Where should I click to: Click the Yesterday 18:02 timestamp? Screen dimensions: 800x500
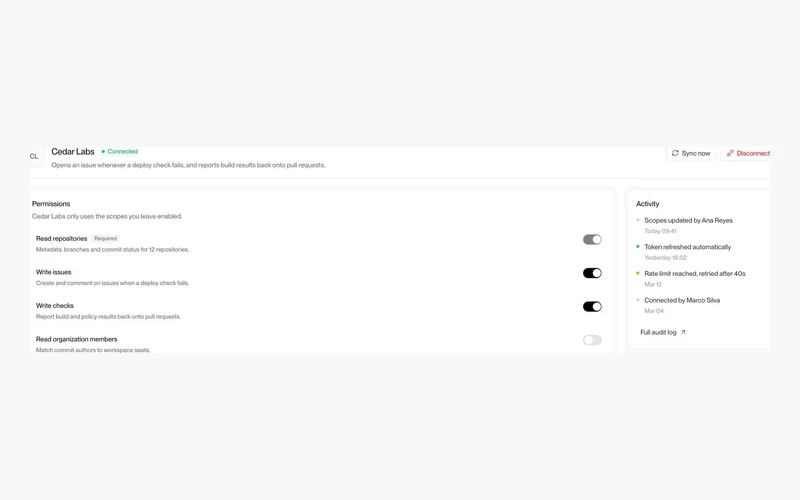665,258
